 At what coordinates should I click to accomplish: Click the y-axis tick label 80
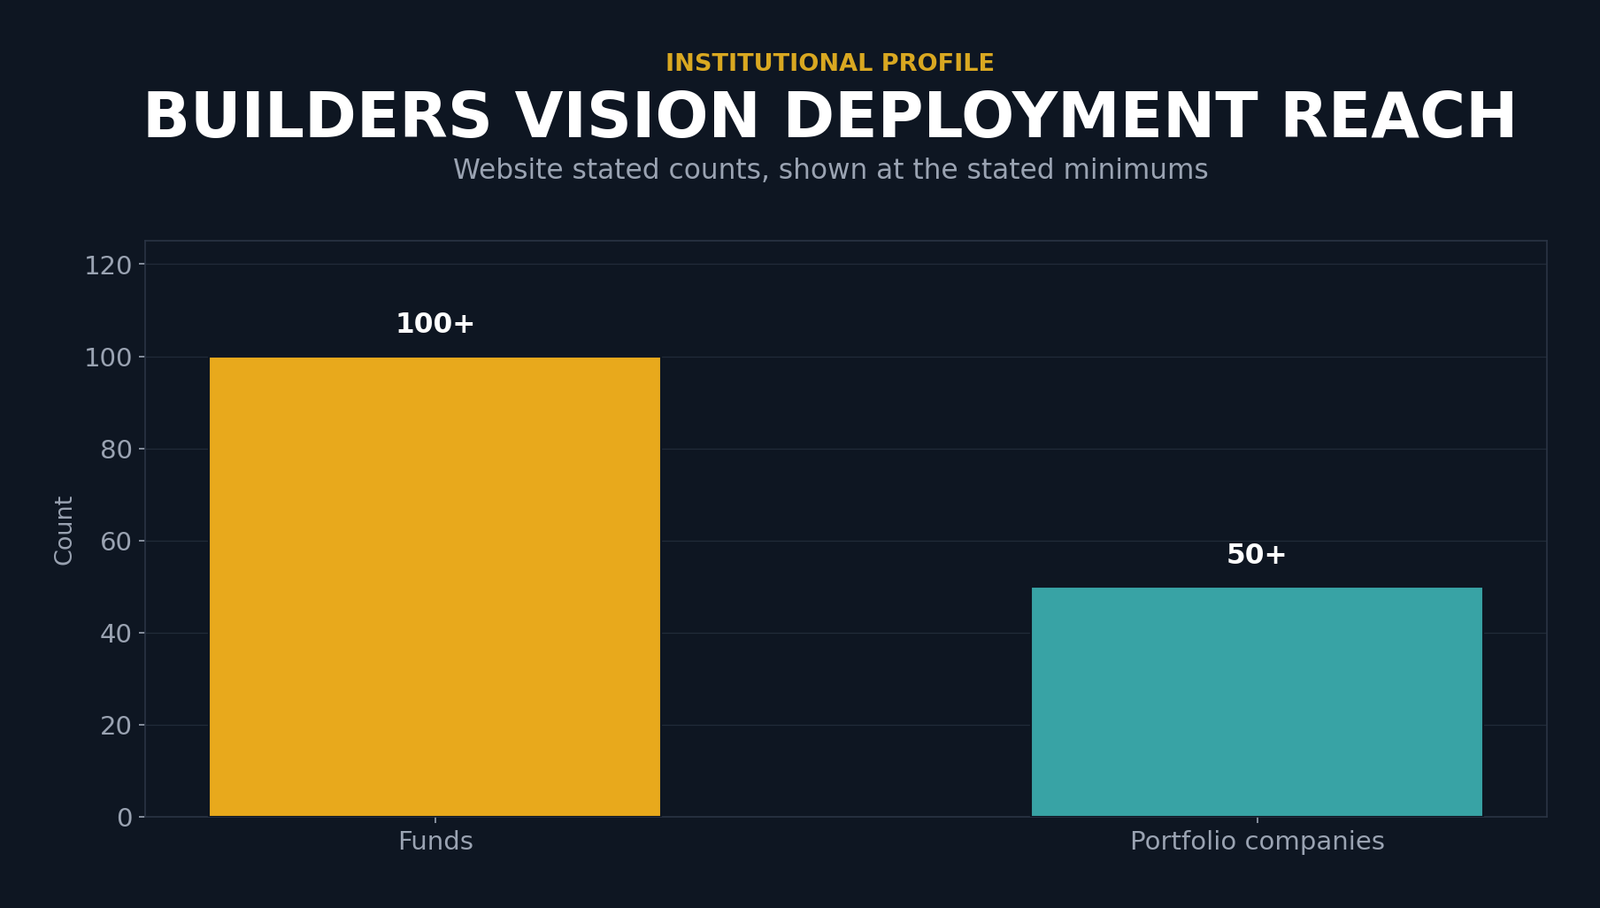[116, 449]
